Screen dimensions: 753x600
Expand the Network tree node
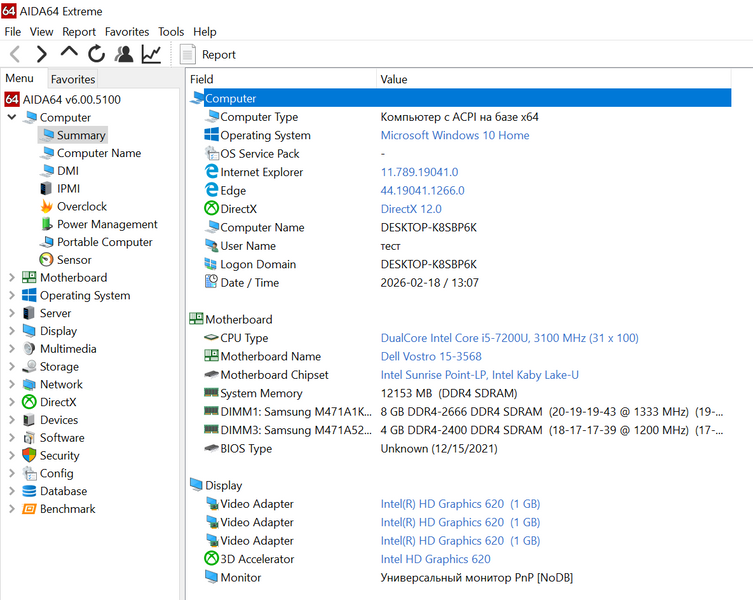tap(12, 384)
